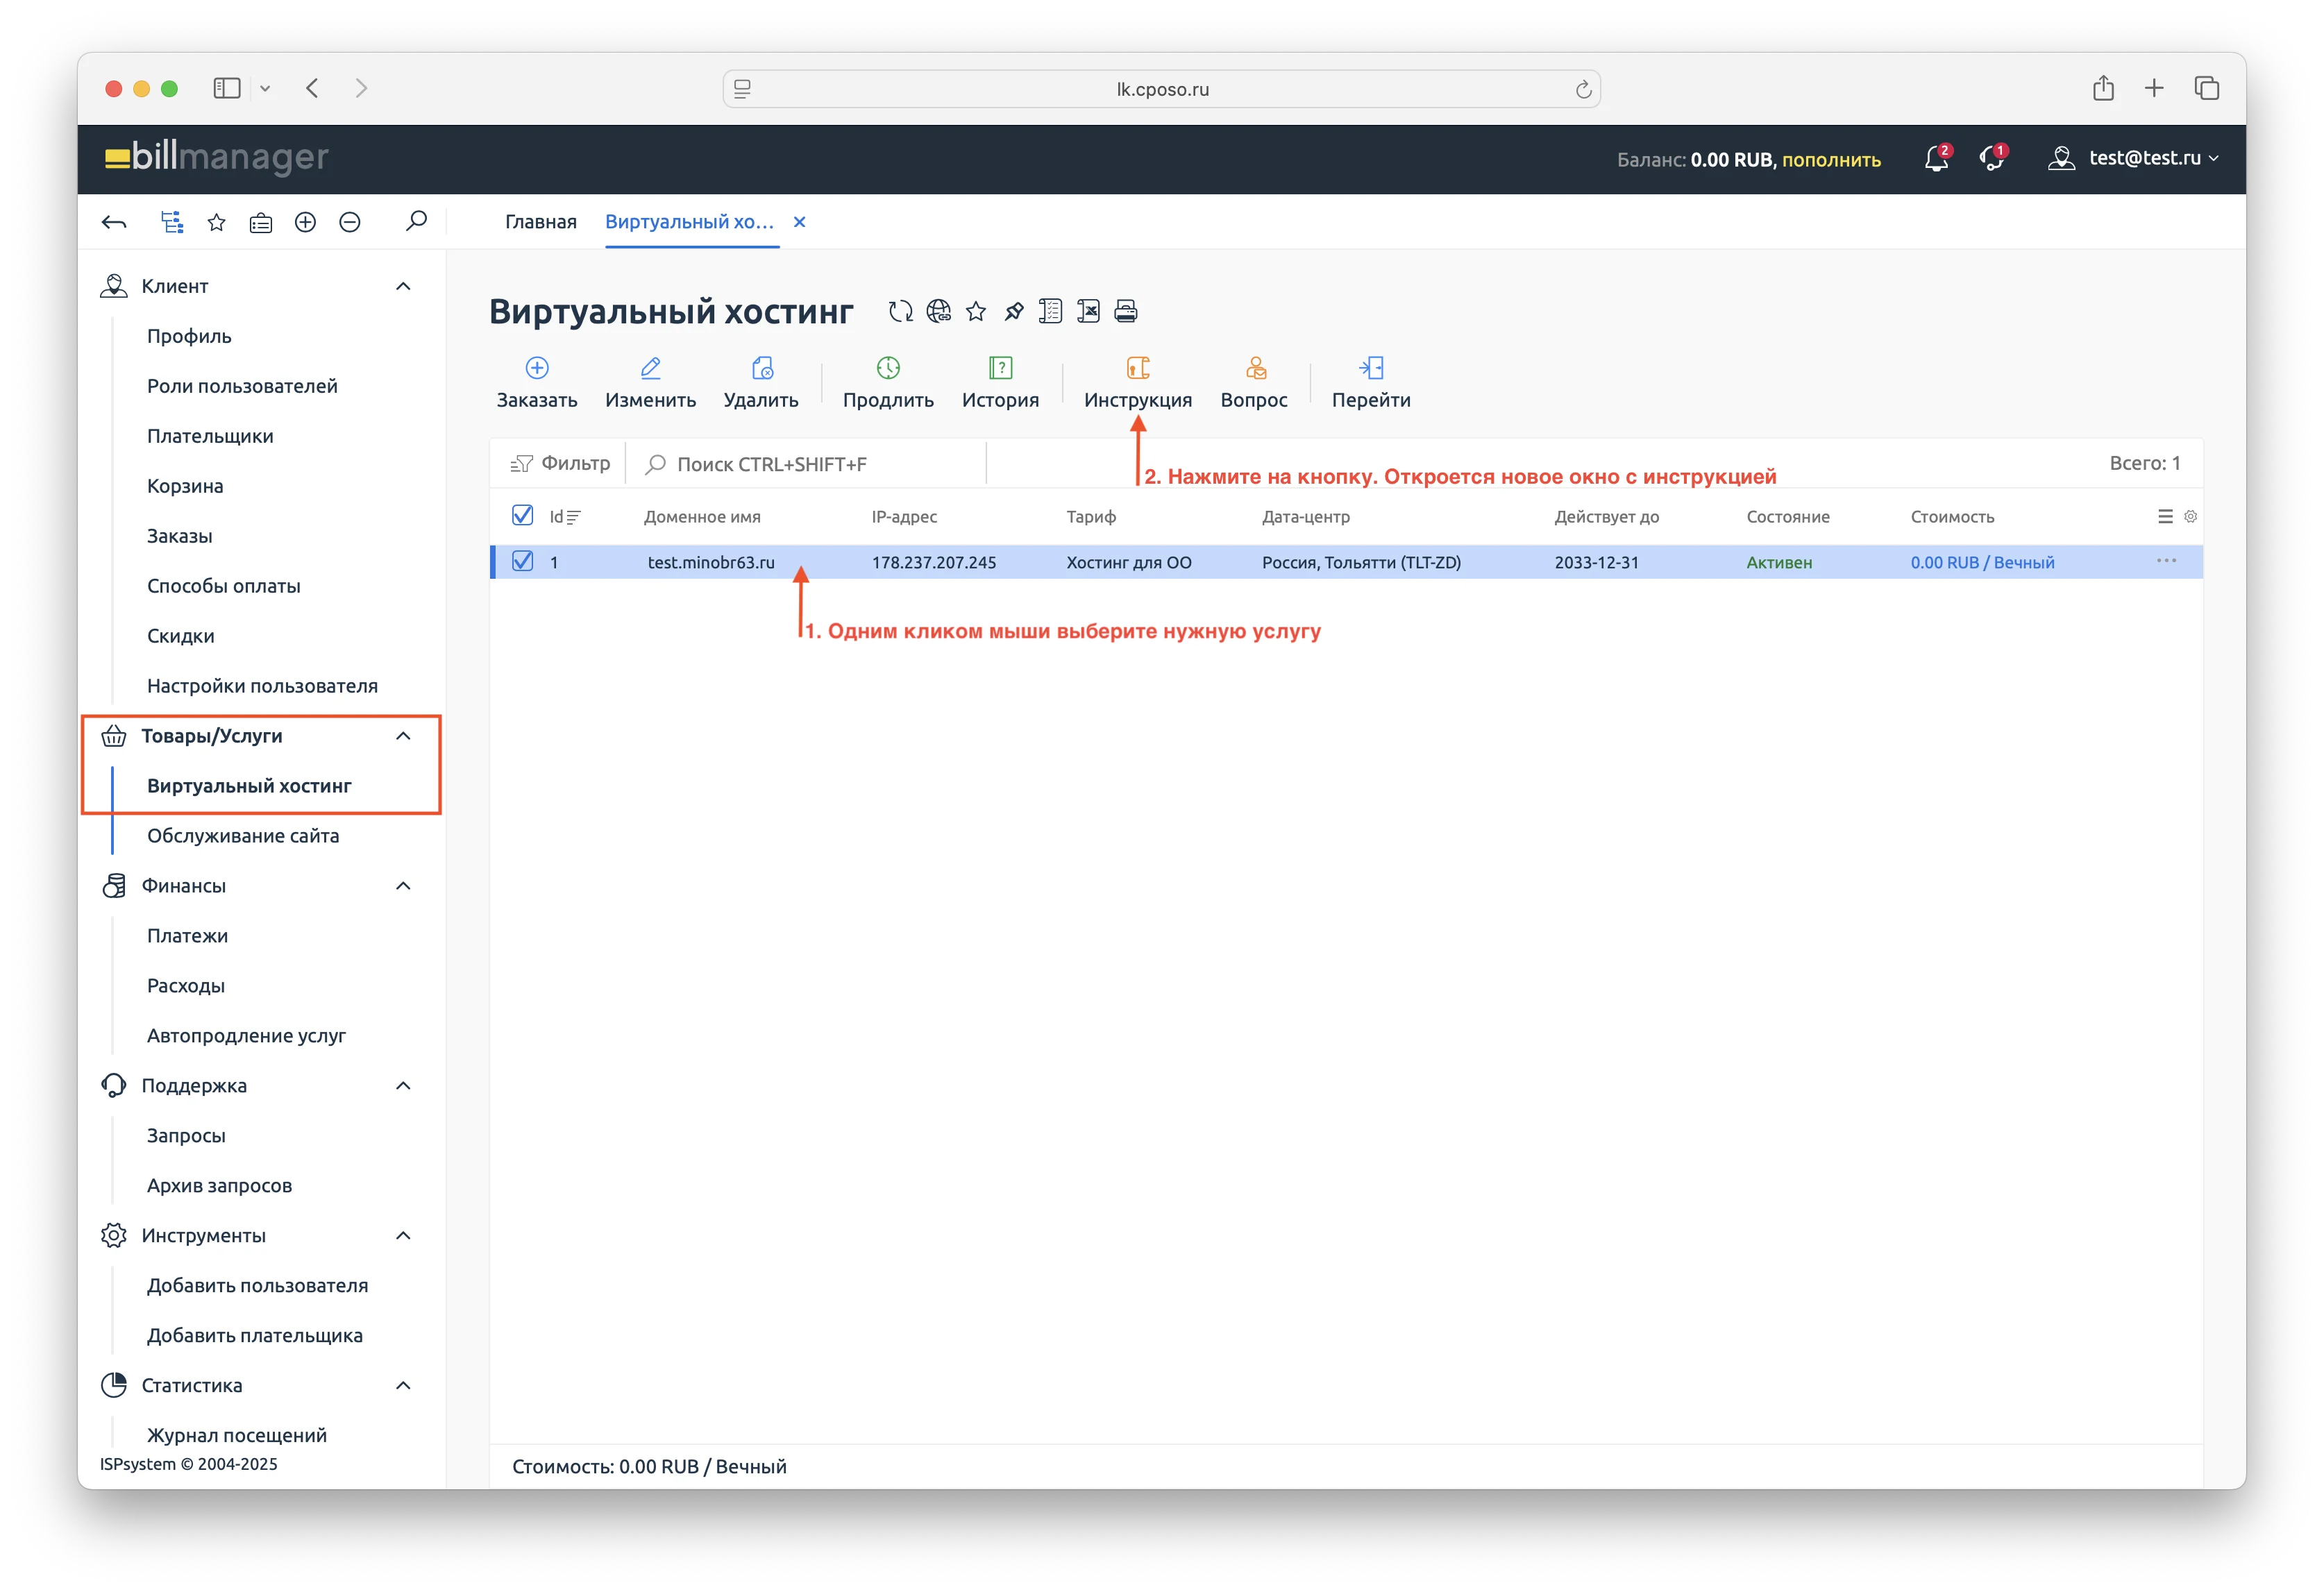
Task: Open Плательщики menu item
Action: (x=210, y=436)
